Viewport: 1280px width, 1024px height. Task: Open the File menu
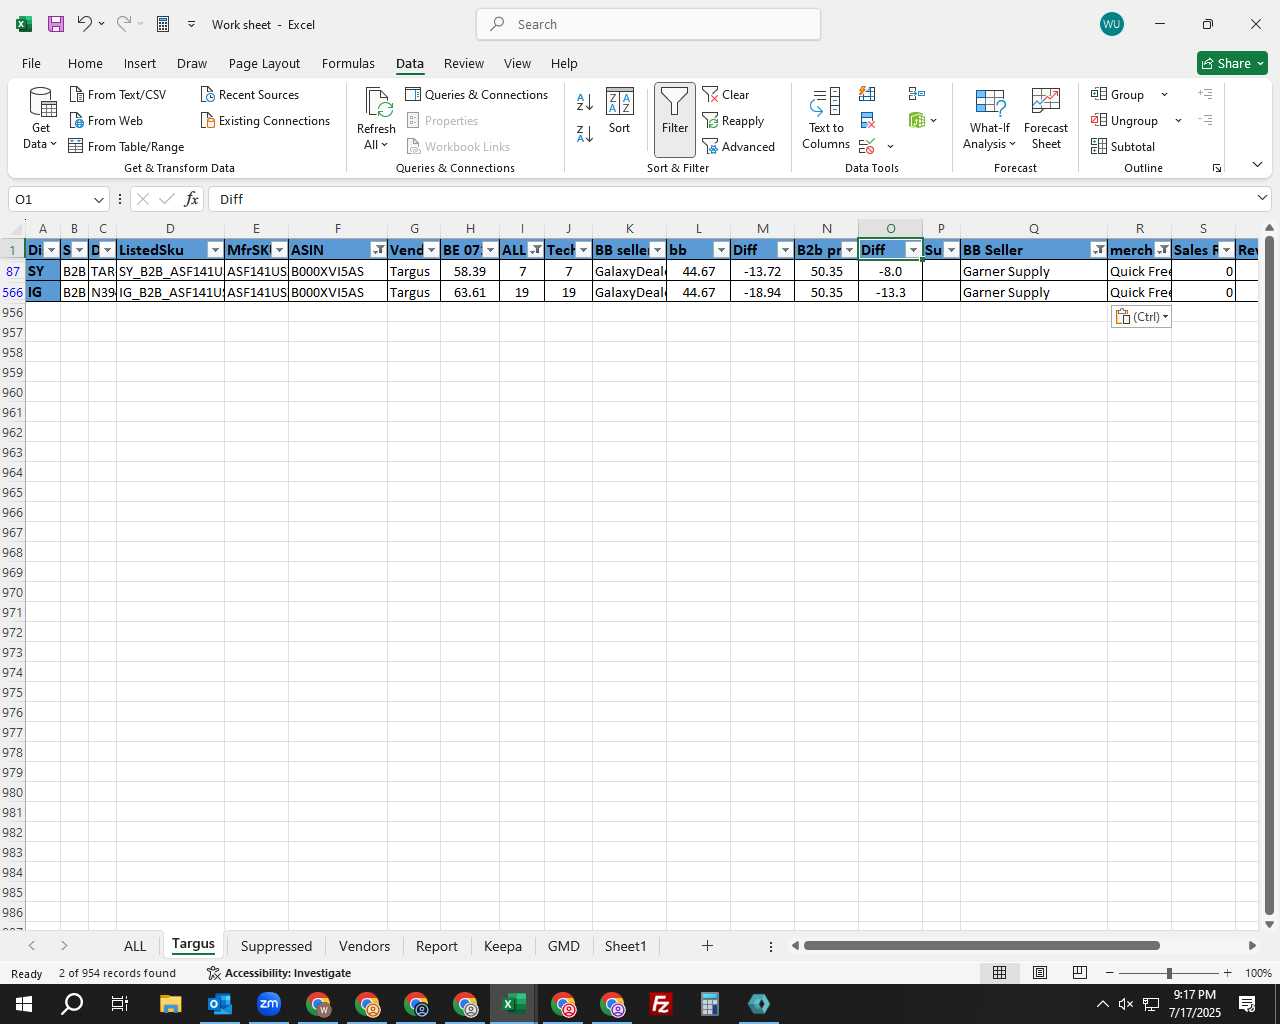[x=31, y=63]
